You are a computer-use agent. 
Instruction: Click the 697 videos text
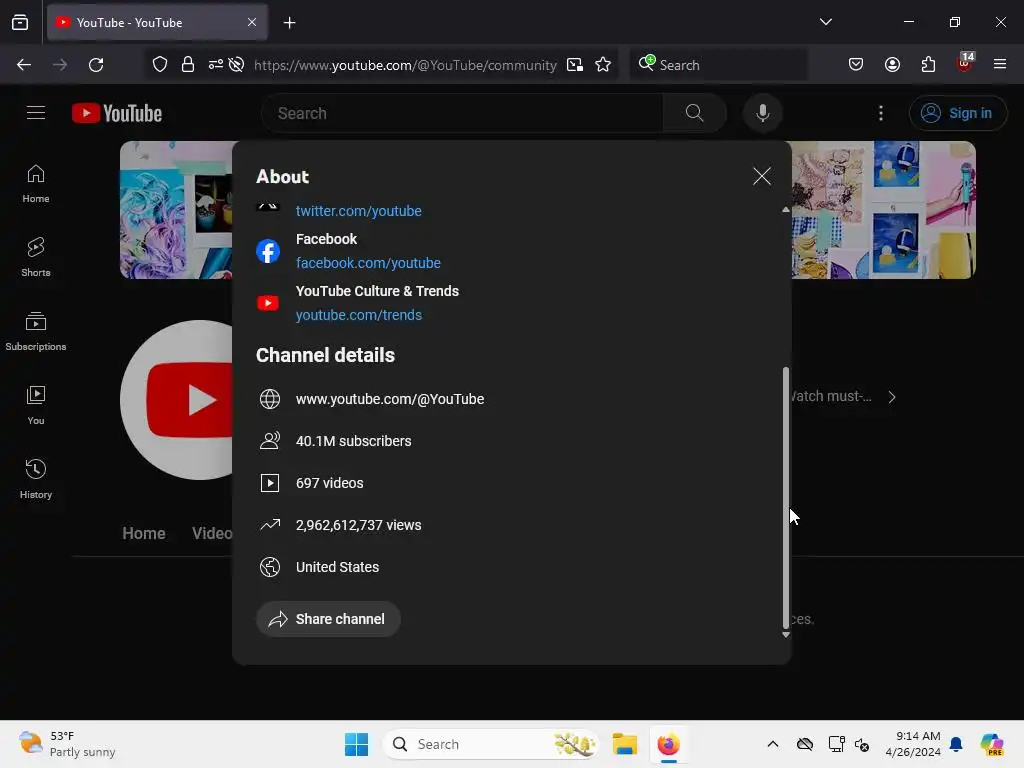point(329,483)
